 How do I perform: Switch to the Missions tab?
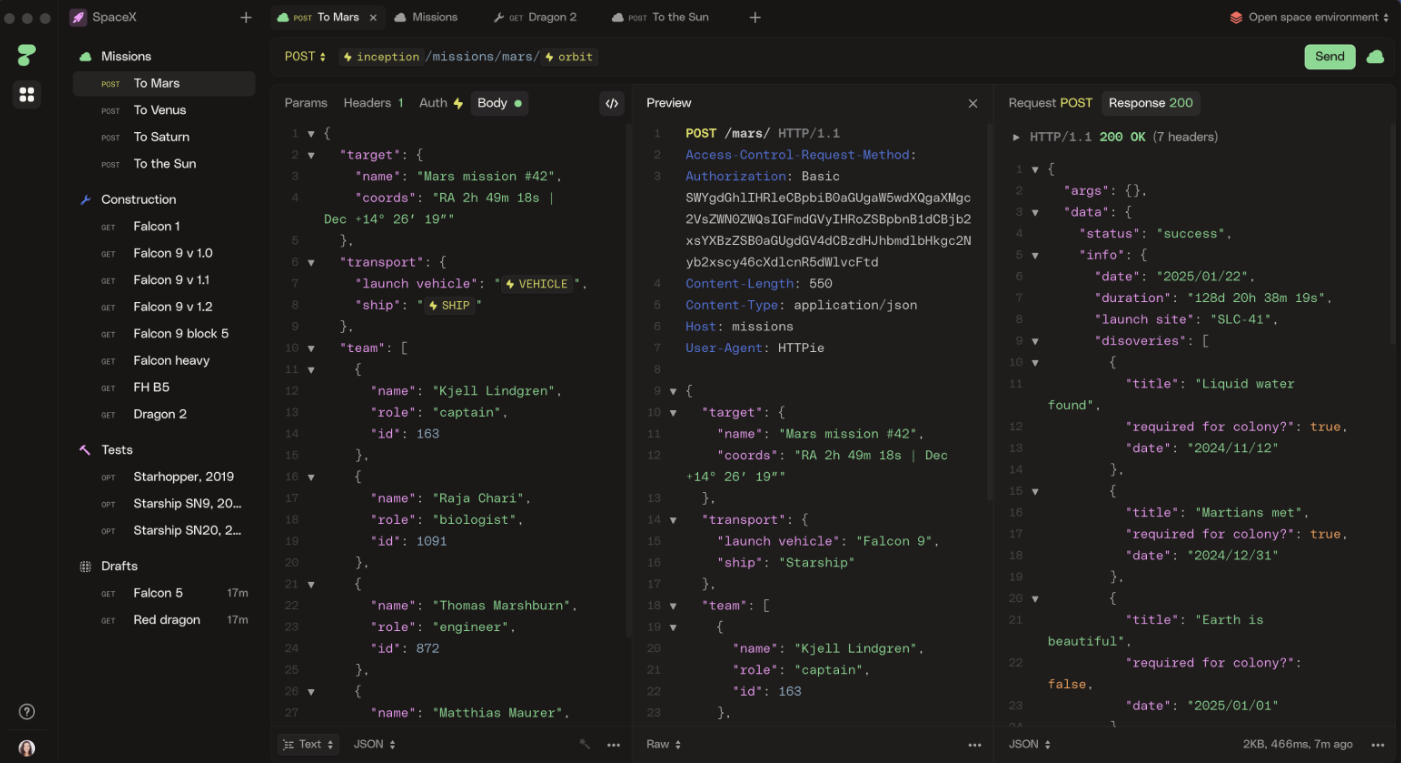point(427,17)
